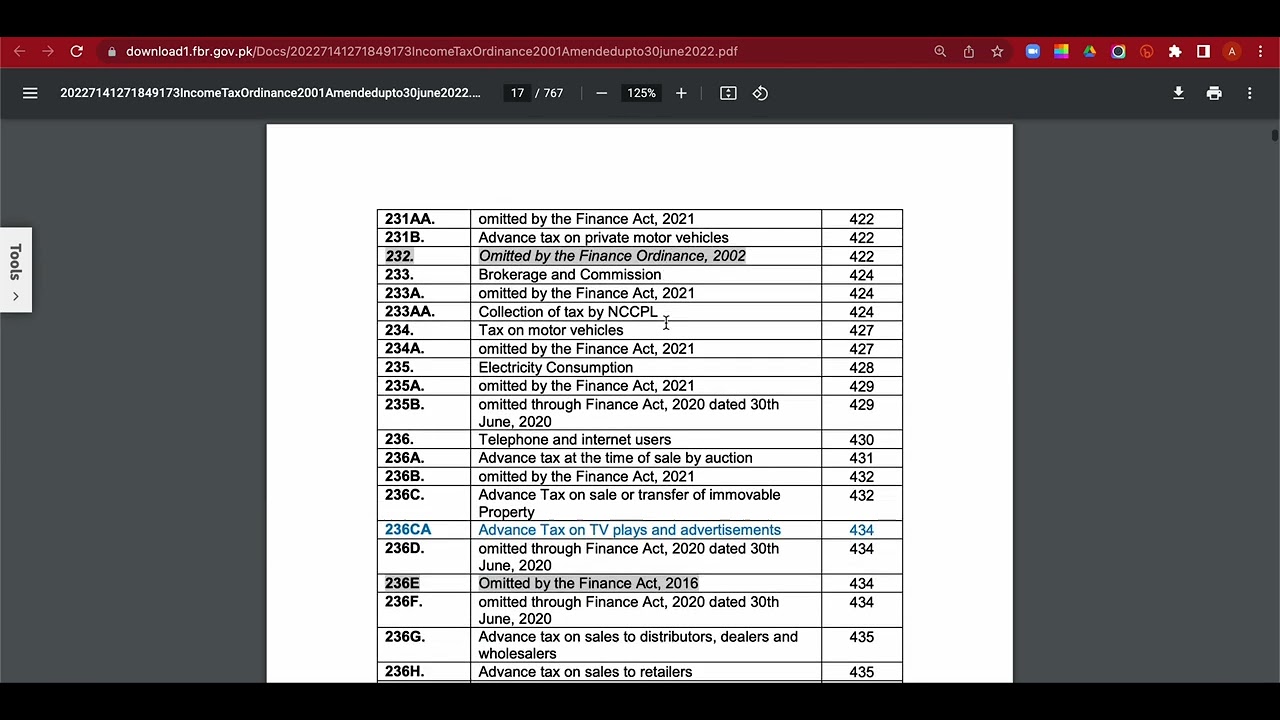Fit PDF to page
Screen dimensions: 1280x720
tap(728, 93)
